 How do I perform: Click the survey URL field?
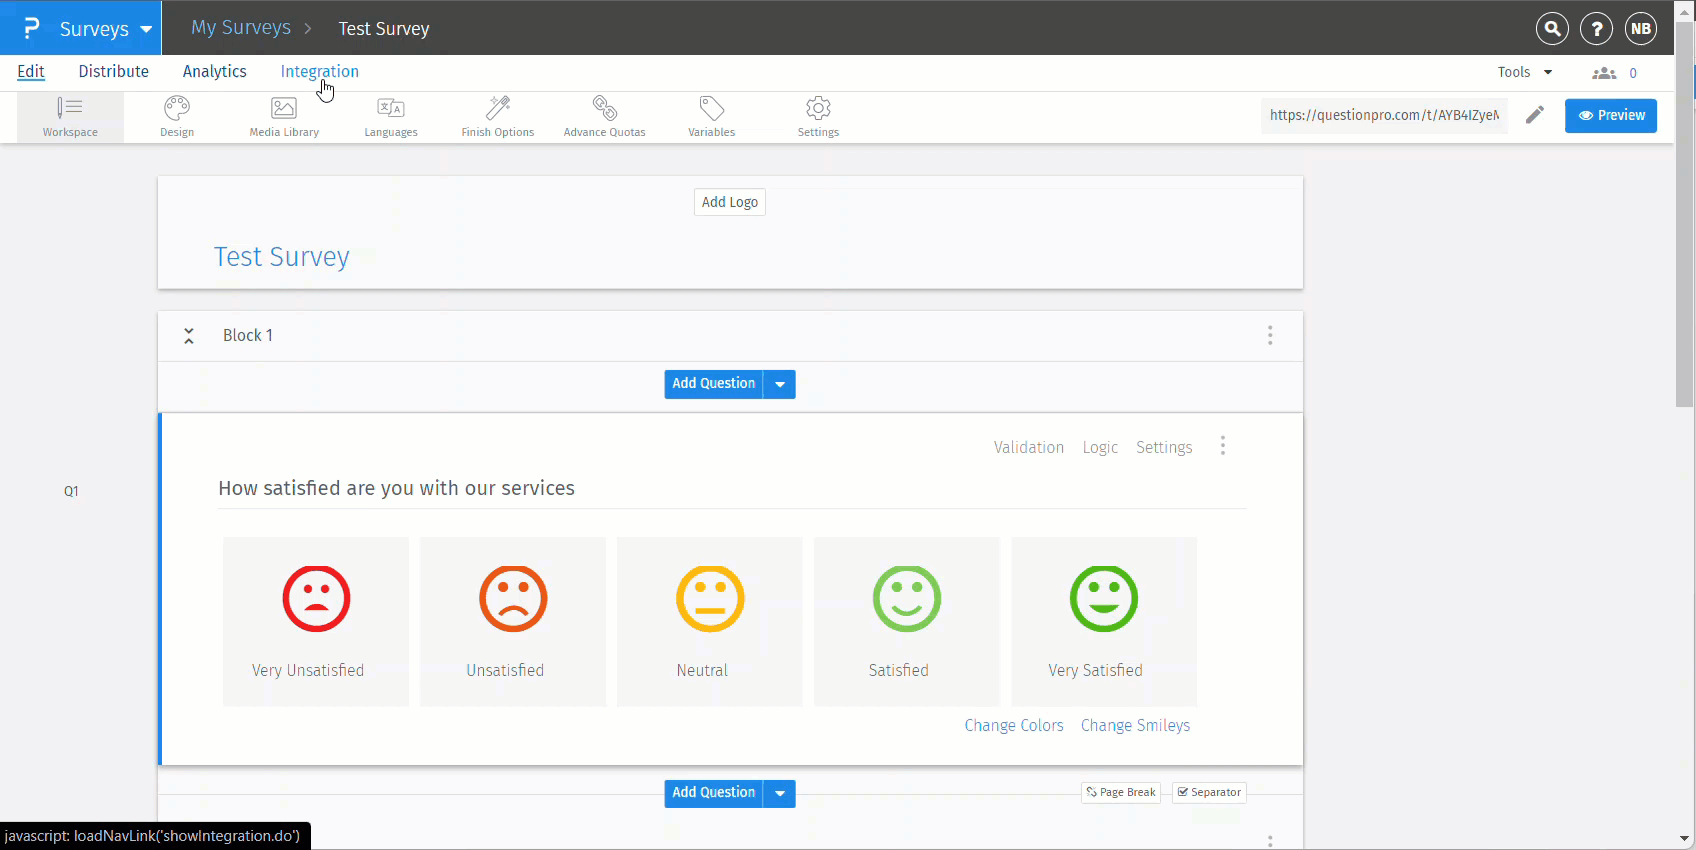coord(1384,115)
